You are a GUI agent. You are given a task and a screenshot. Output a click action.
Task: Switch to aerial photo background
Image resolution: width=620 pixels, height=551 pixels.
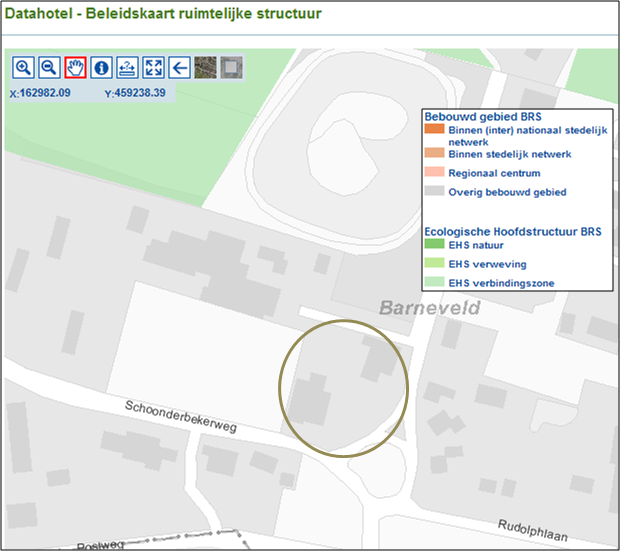[205, 67]
